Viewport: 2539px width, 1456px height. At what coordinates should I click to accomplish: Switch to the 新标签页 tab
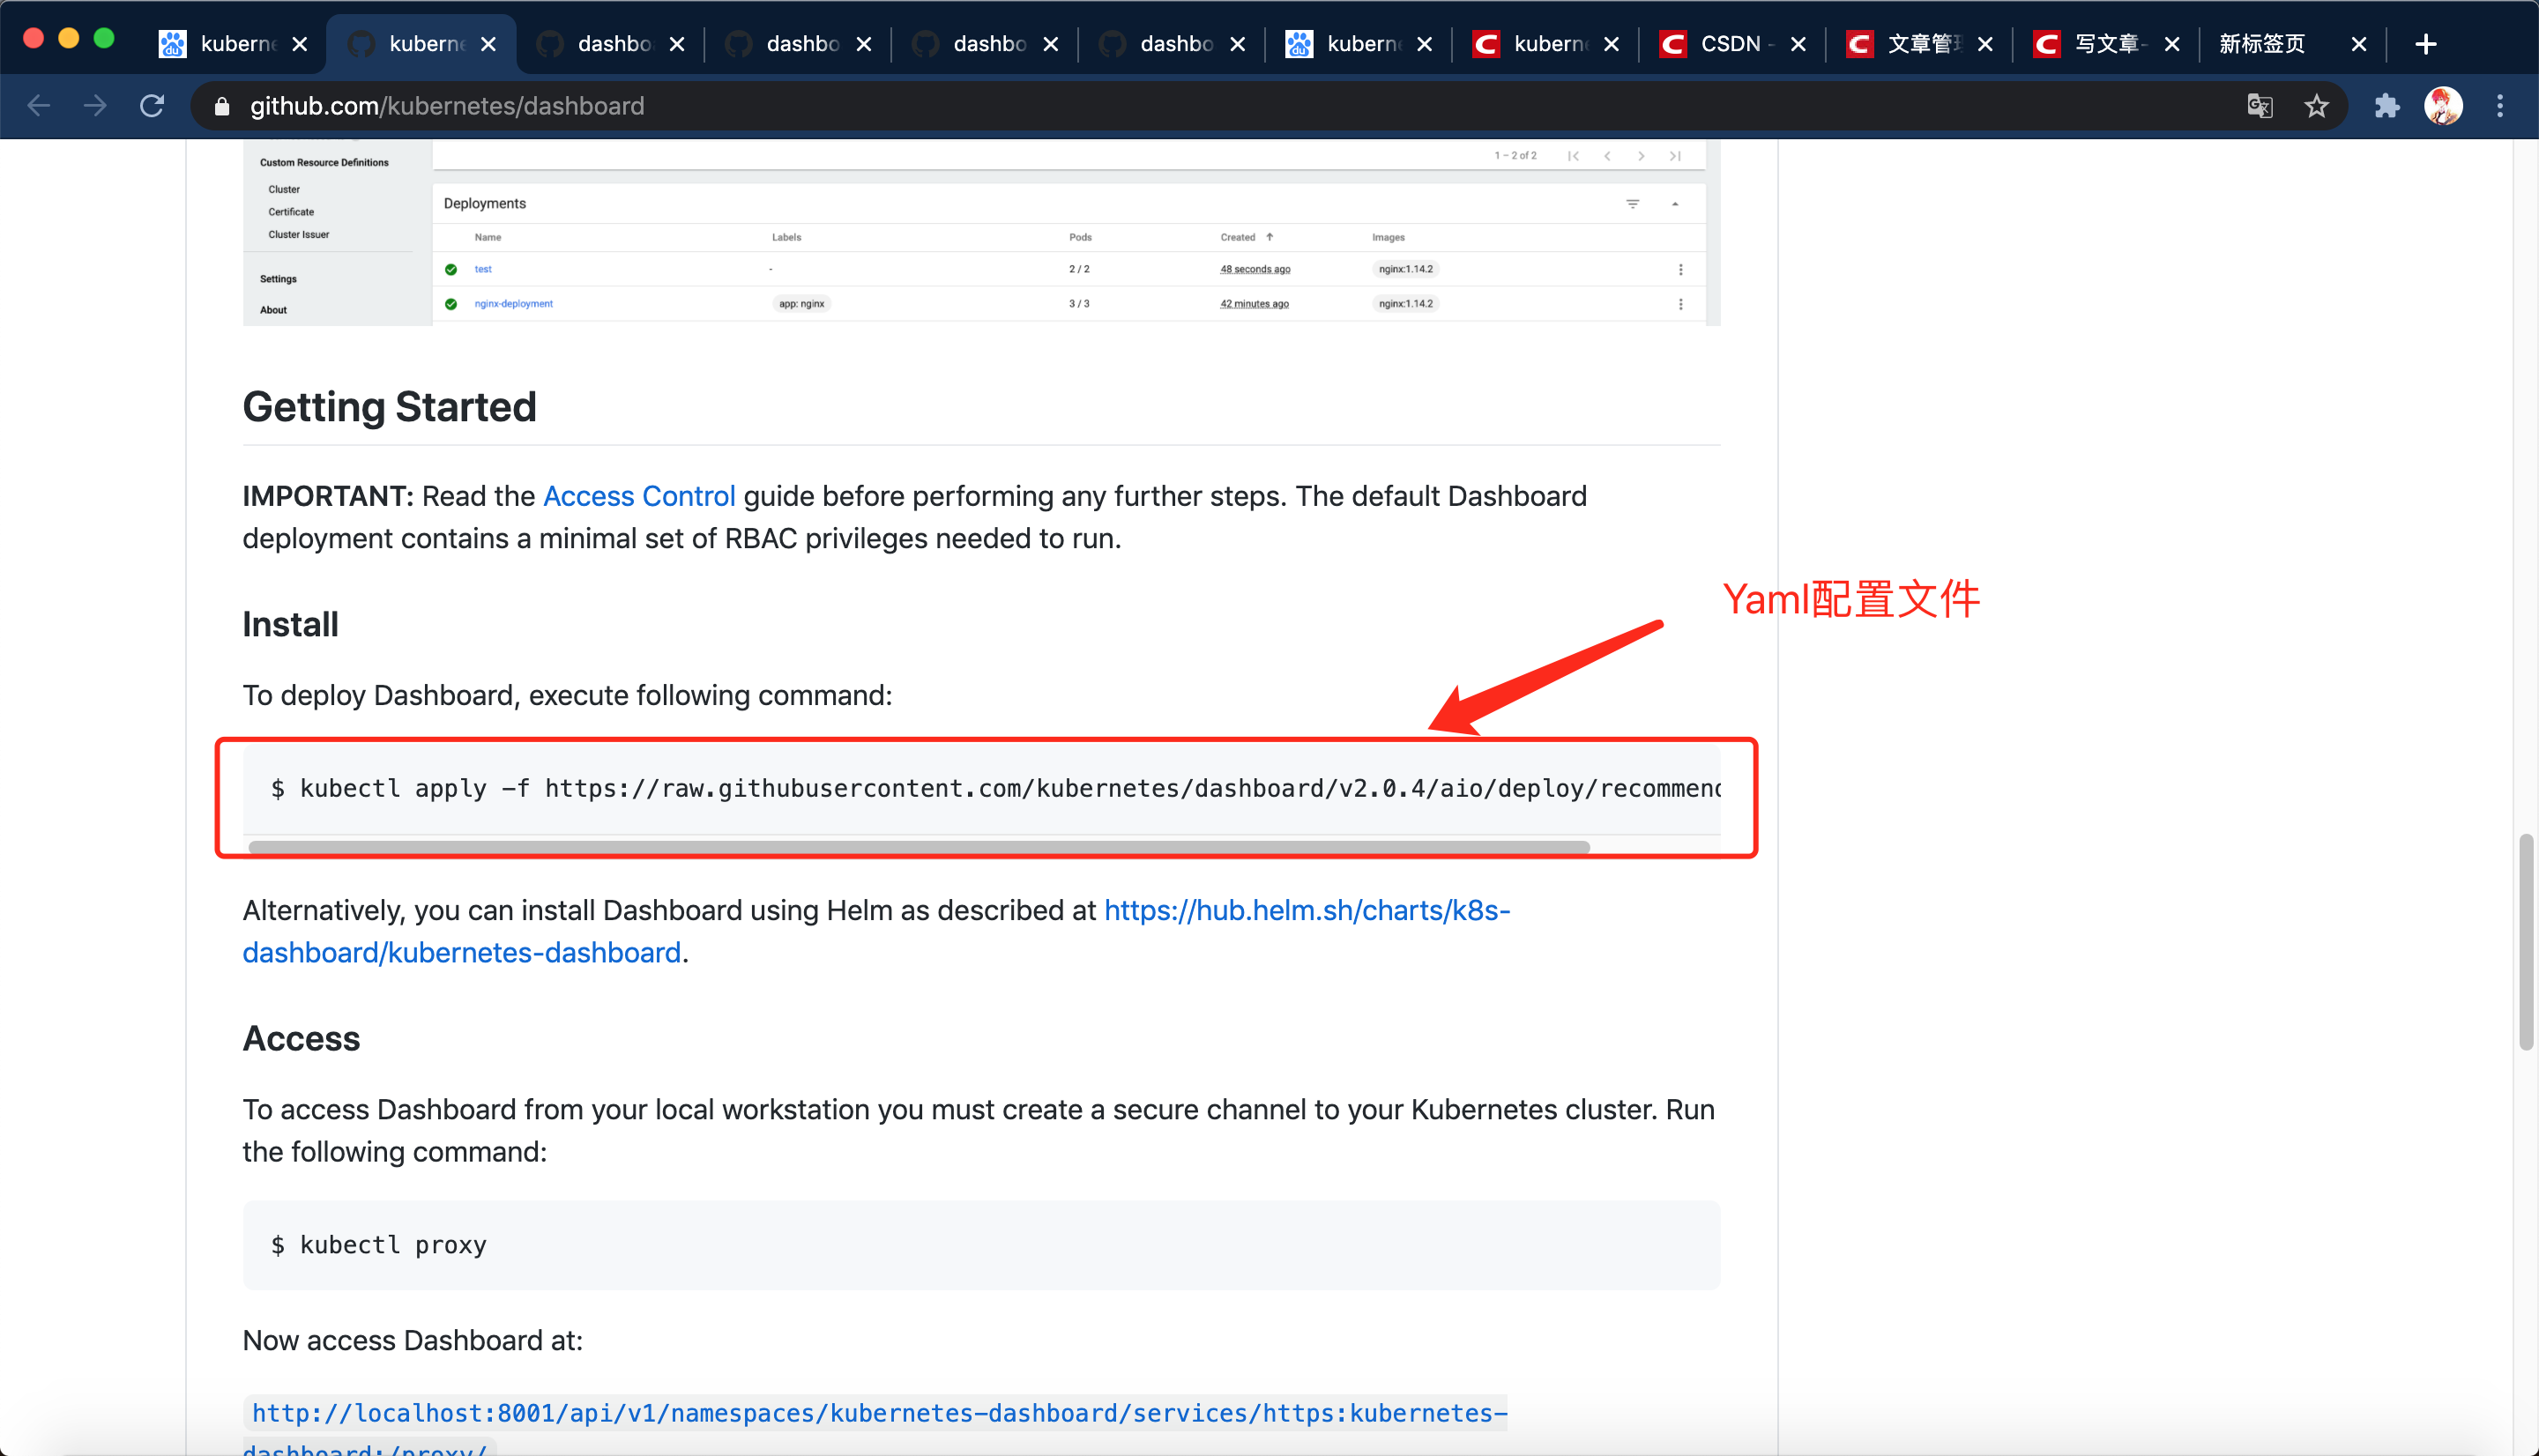point(2262,44)
